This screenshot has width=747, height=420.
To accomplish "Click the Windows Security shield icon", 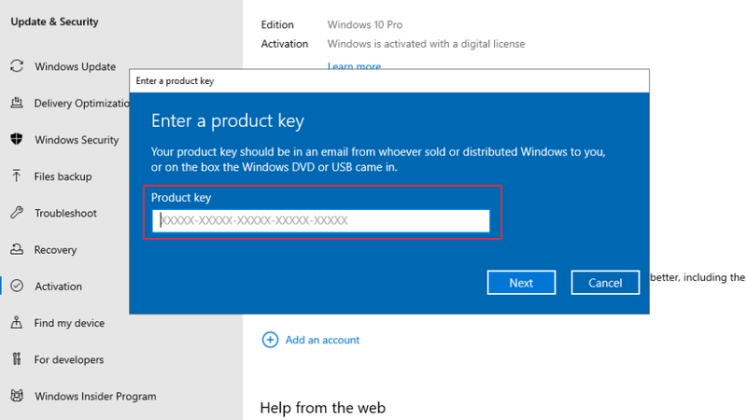I will click(x=16, y=140).
